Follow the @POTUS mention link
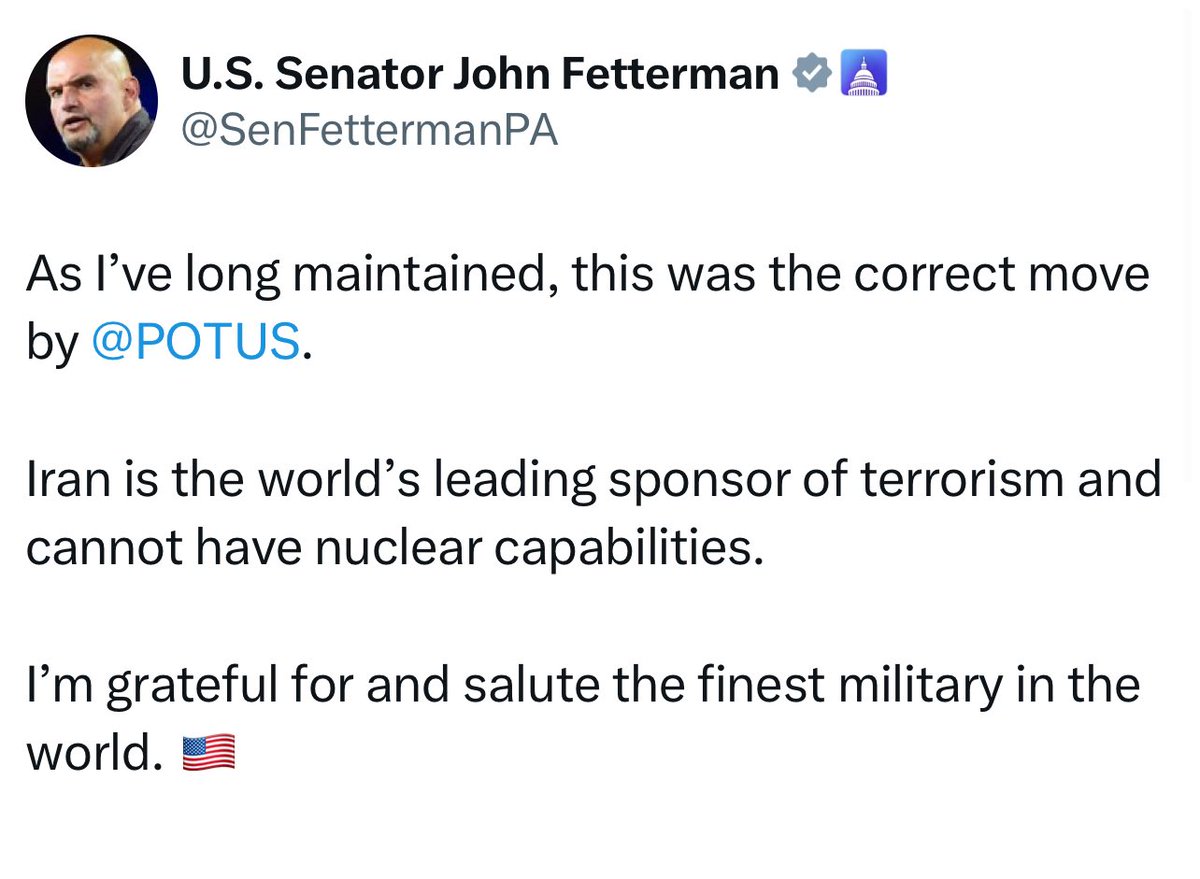Image resolution: width=1200 pixels, height=879 pixels. click(195, 342)
